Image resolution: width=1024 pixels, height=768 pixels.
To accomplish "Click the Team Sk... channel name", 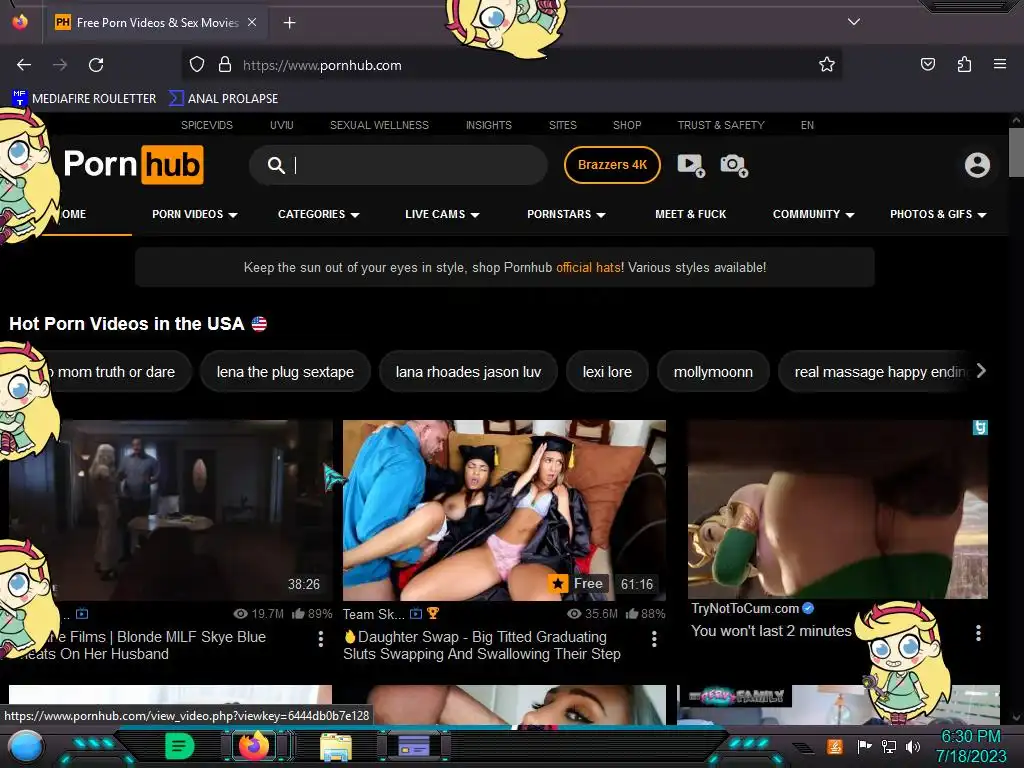I will coord(374,614).
